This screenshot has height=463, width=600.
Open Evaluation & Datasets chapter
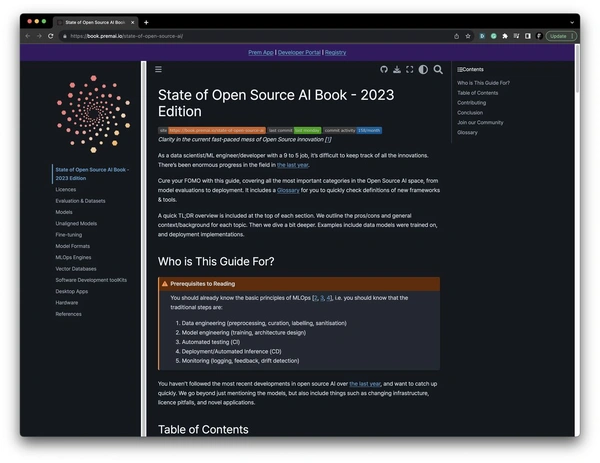click(80, 201)
